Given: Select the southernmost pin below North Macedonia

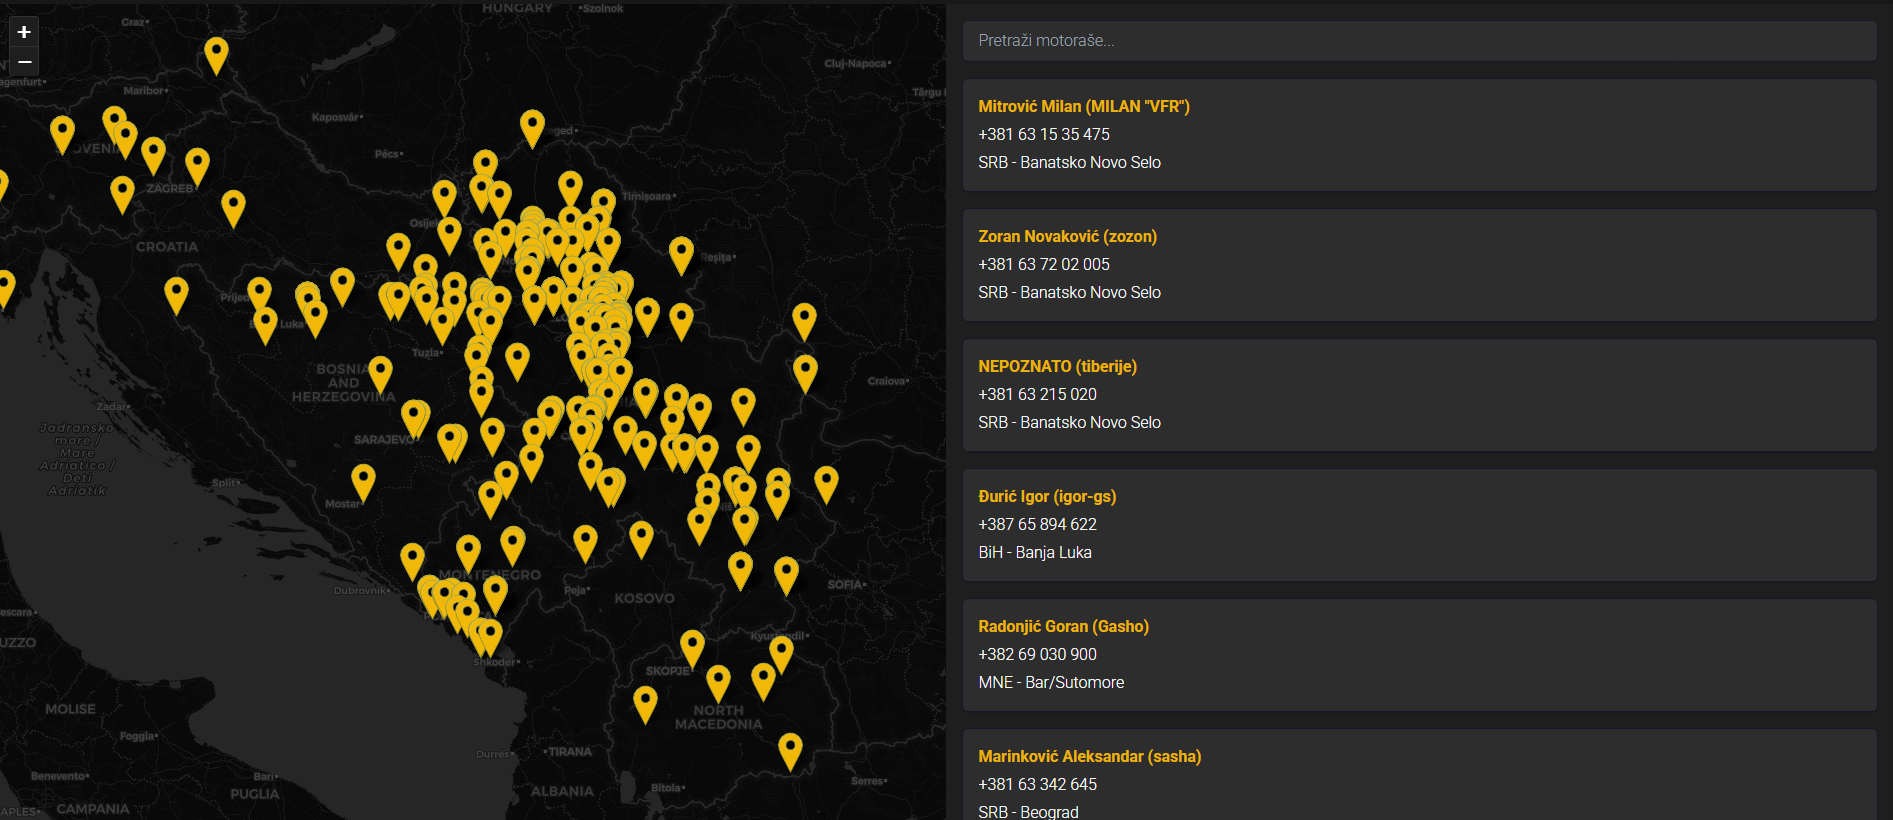Looking at the screenshot, I should (x=790, y=749).
